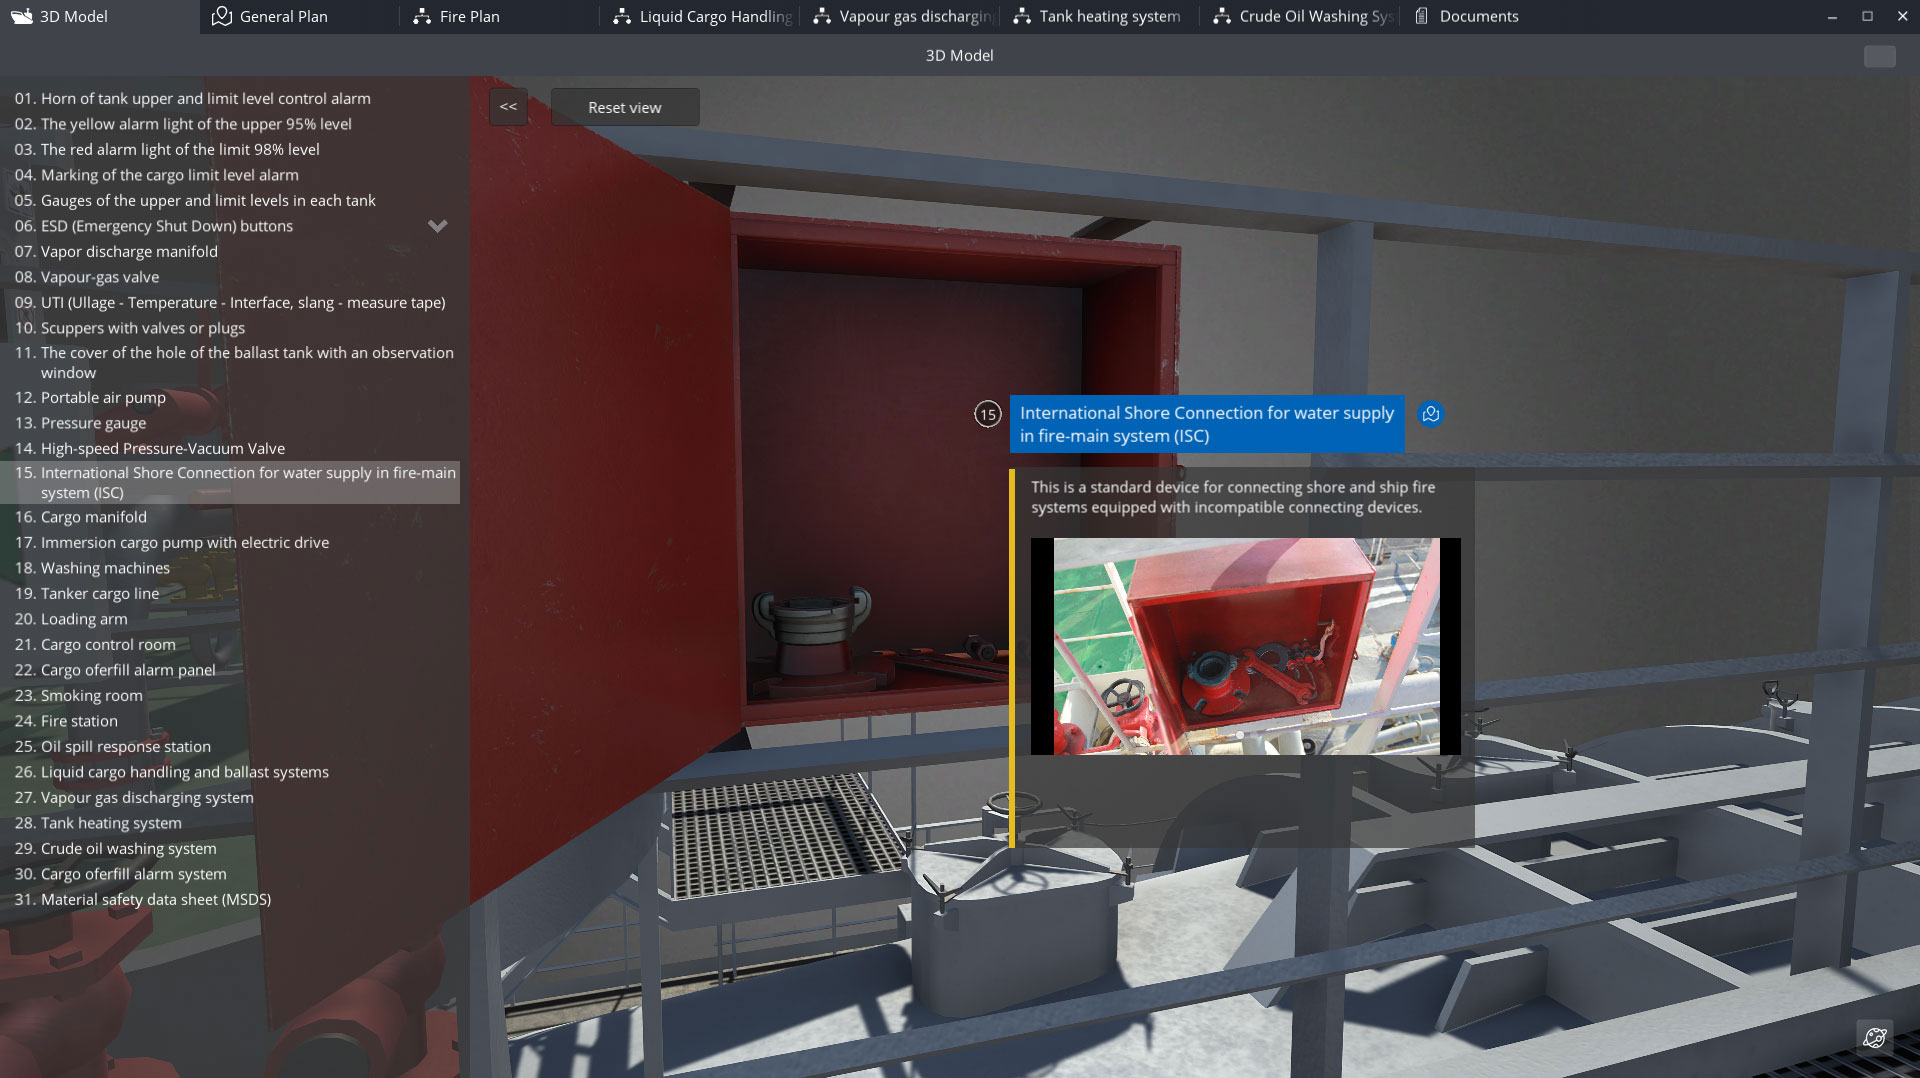
Task: Collapse the item list with << button
Action: point(508,107)
